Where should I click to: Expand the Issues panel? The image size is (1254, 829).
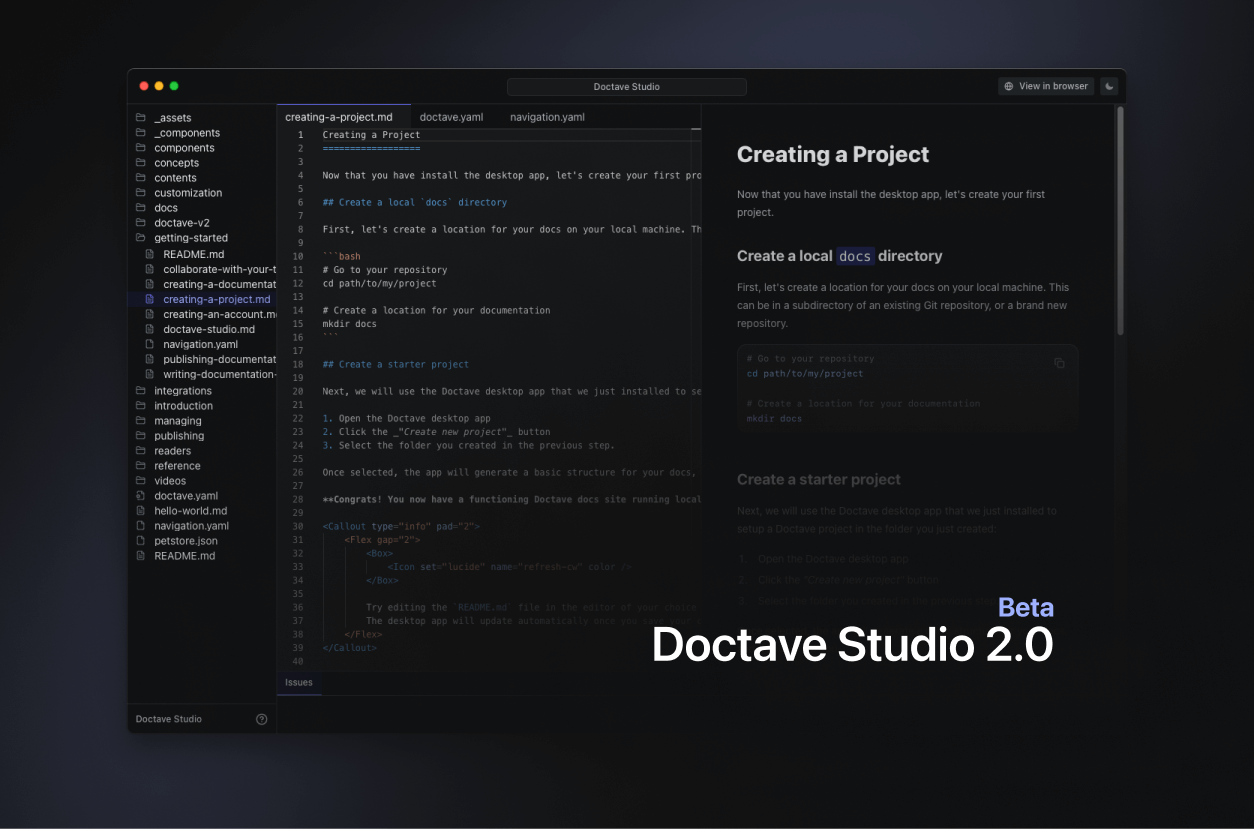point(298,682)
